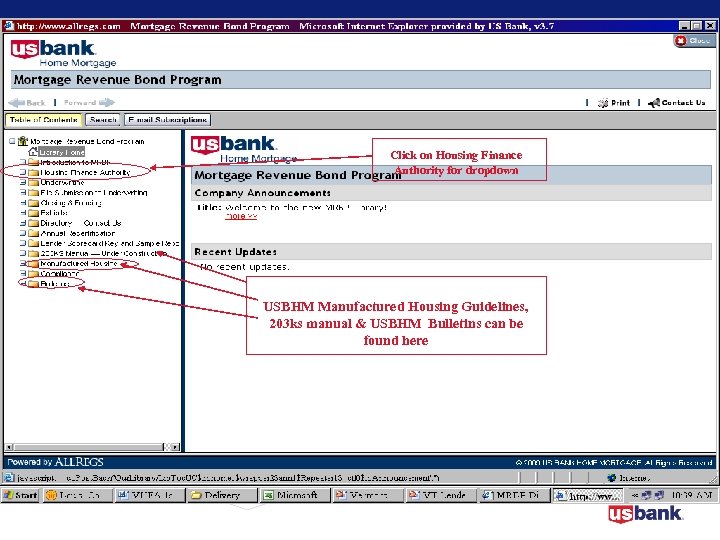
Task: Click the Conditions folder icon
Action: (x=33, y=274)
